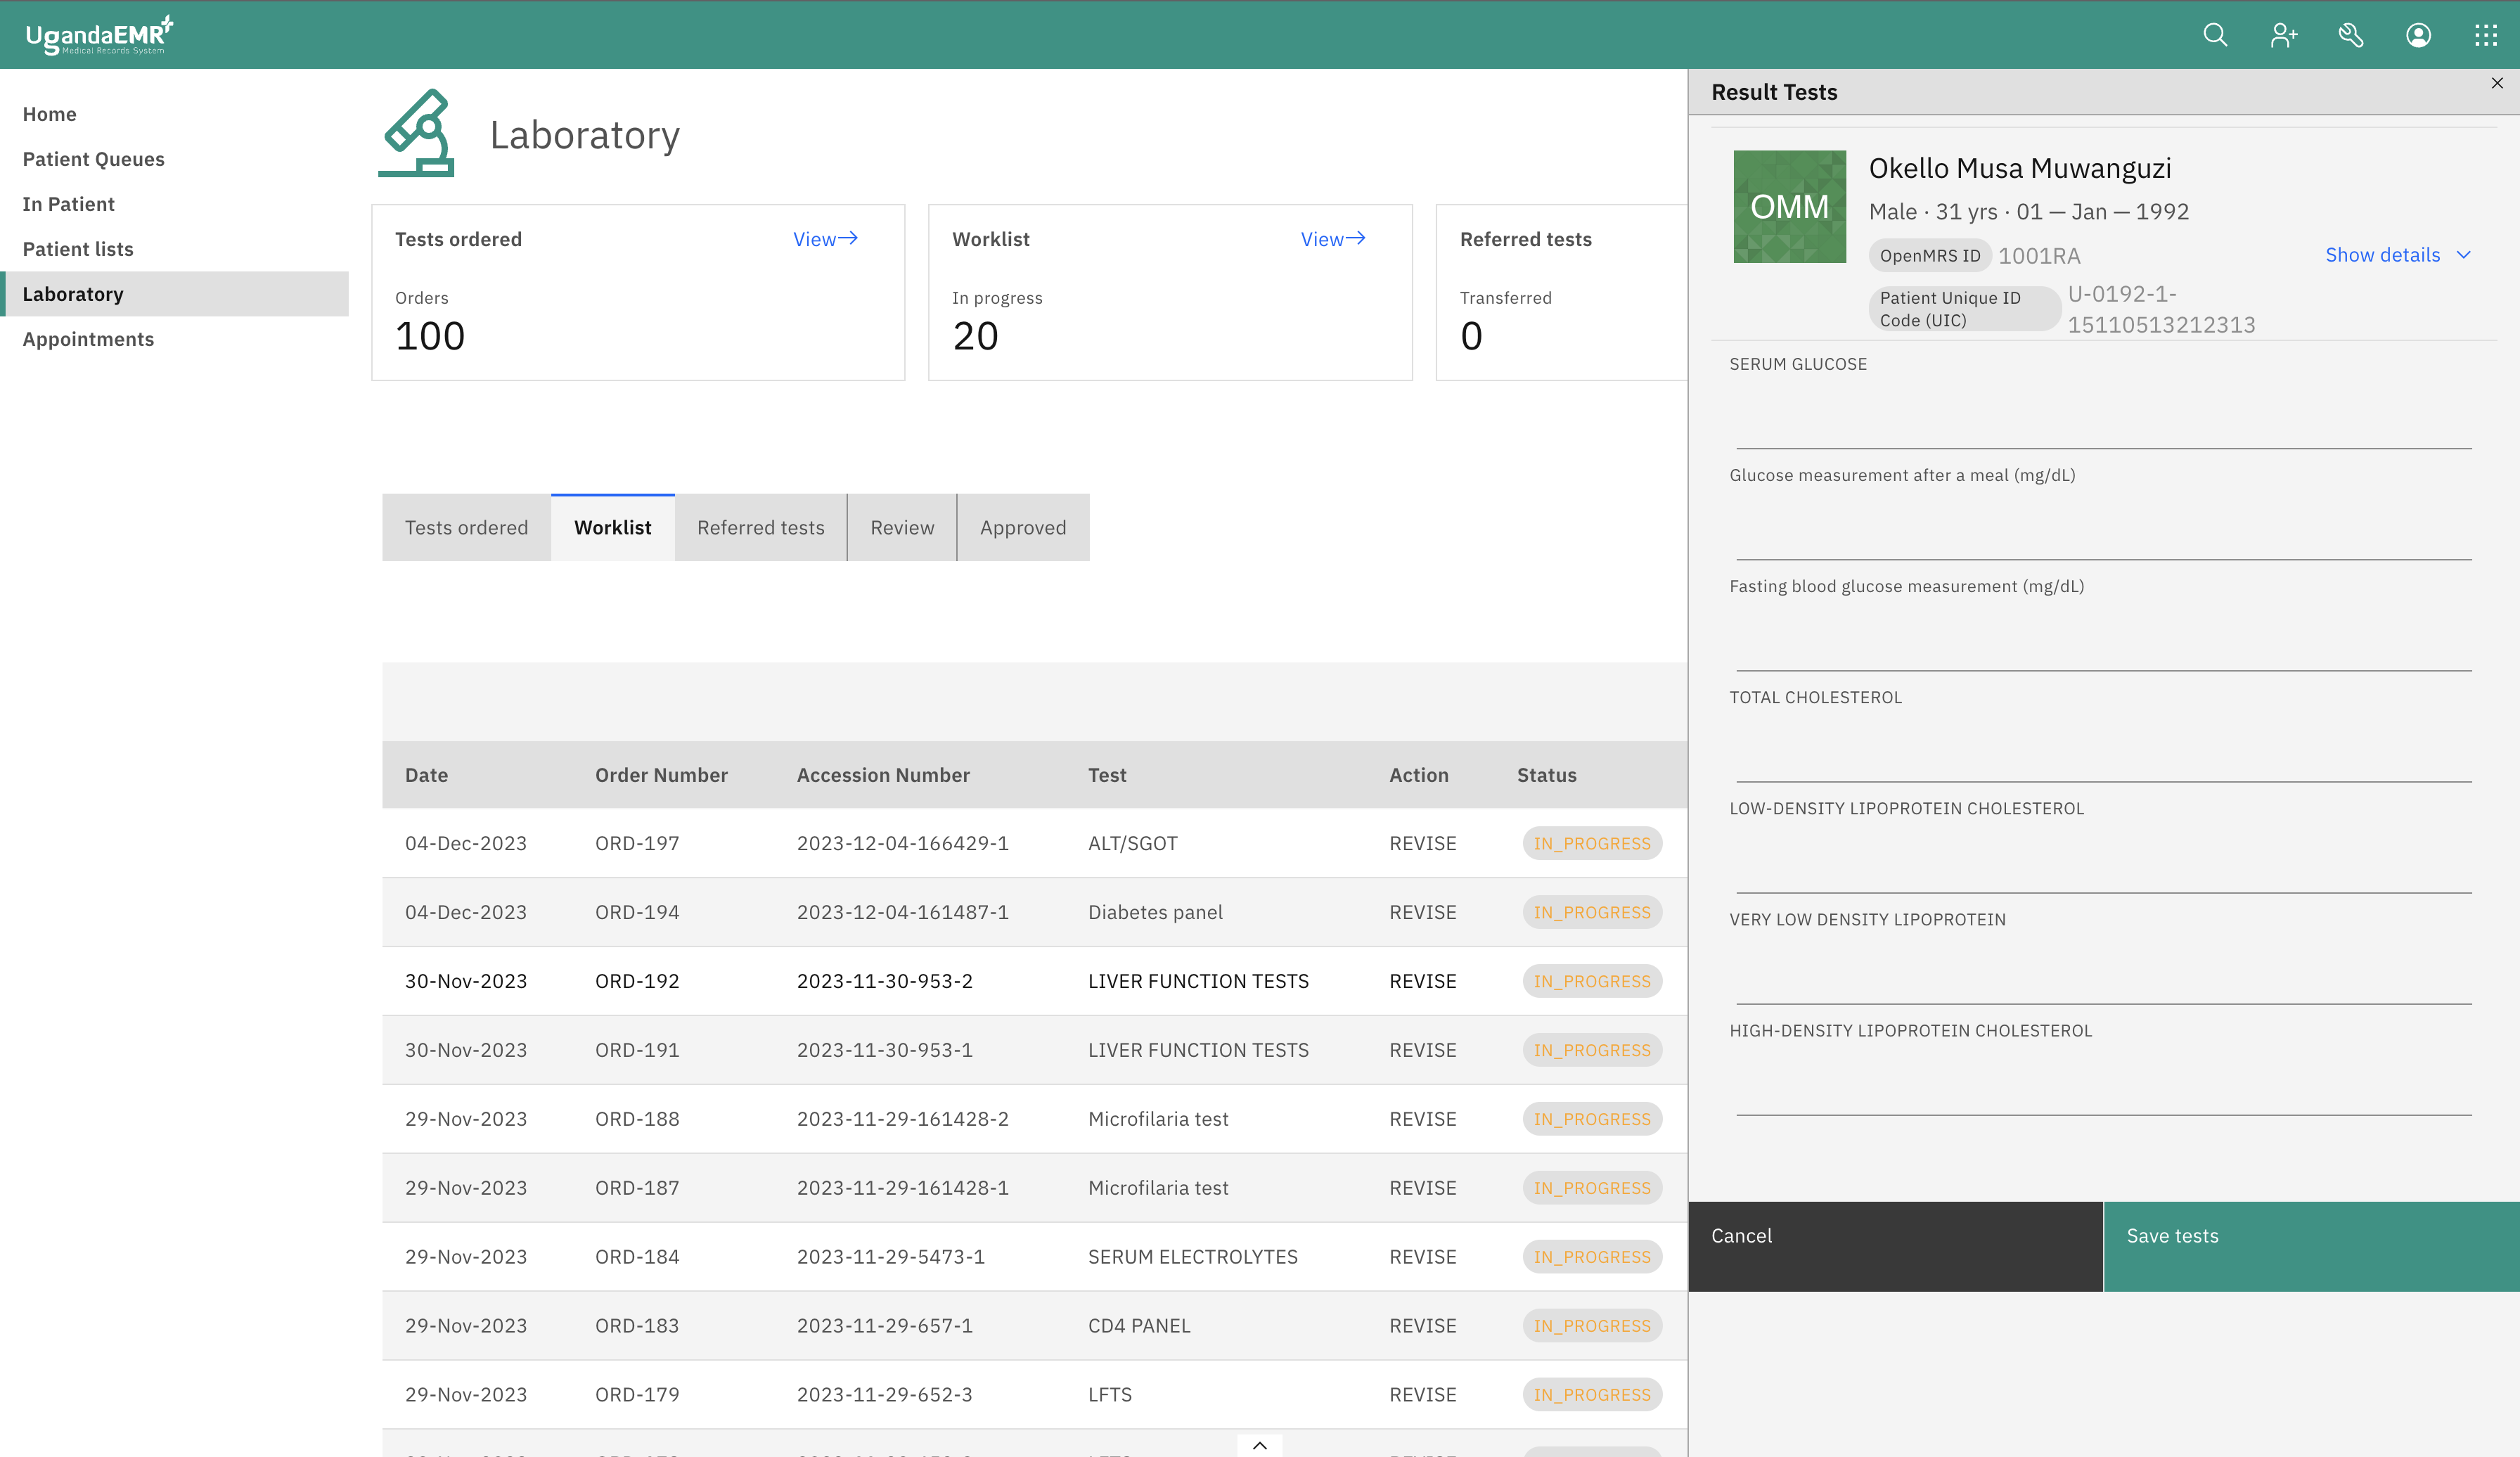Switch to the Tests ordered tab
Viewport: 2520px width, 1457px height.
[x=466, y=527]
